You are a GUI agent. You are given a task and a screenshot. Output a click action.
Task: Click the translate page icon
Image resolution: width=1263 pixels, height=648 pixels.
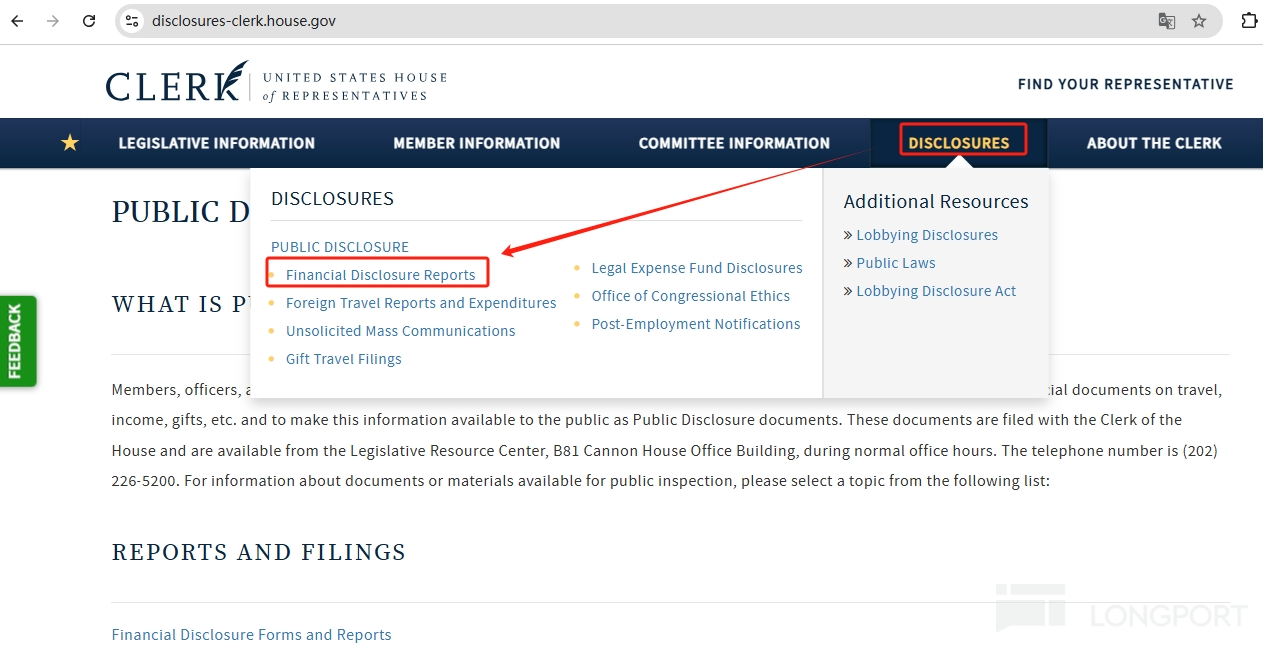[1166, 21]
